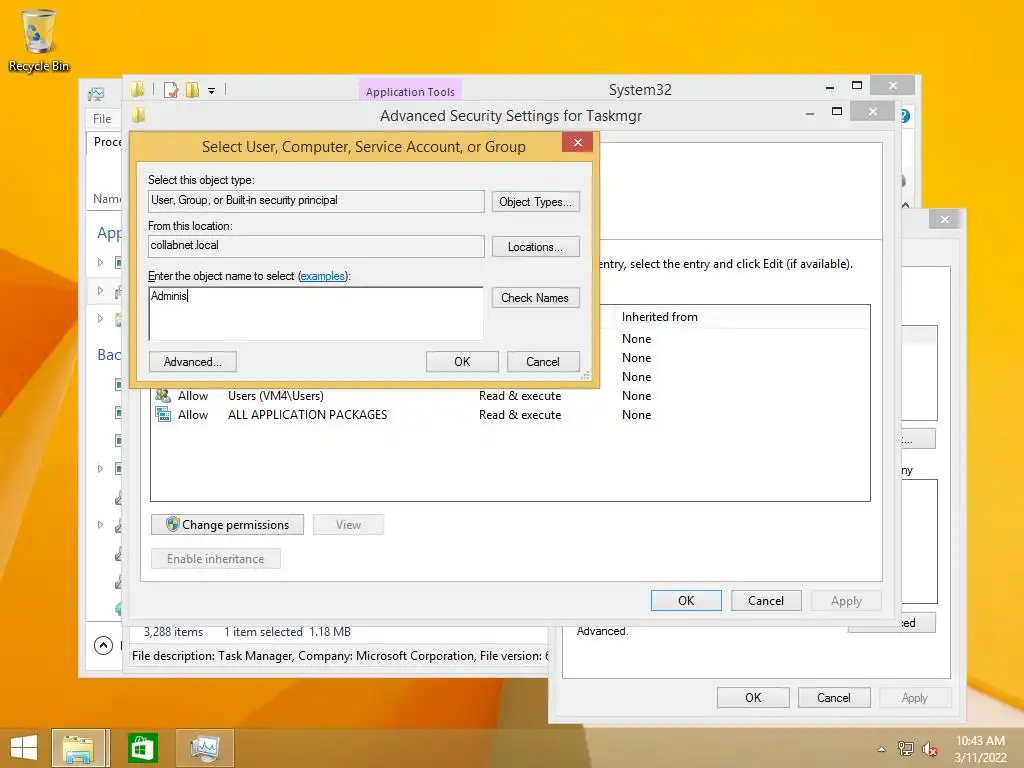Screen dimensions: 1024x768
Task: Expand second process row in Task Manager
Action: [x=101, y=291]
